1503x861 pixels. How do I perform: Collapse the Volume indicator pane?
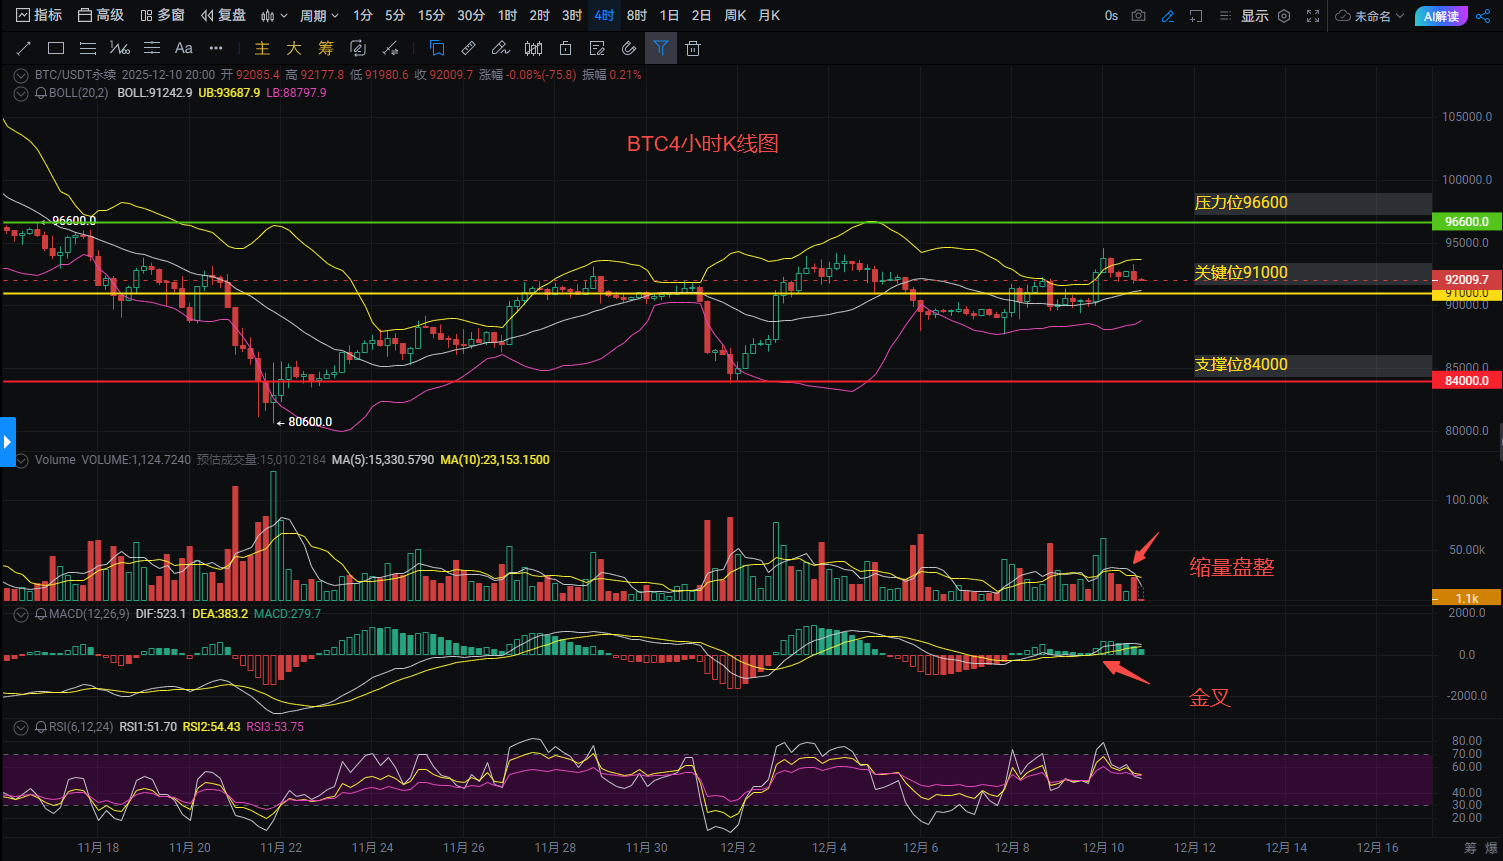coord(21,460)
